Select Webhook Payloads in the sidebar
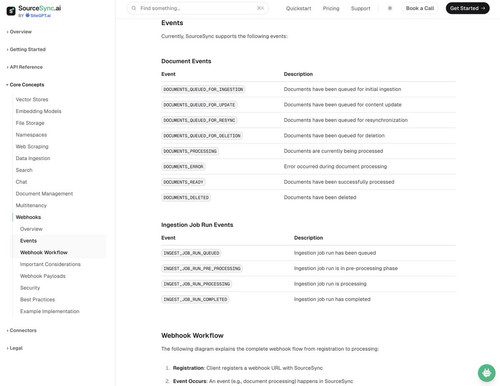Viewport: 500px width, 386px height. click(x=43, y=276)
